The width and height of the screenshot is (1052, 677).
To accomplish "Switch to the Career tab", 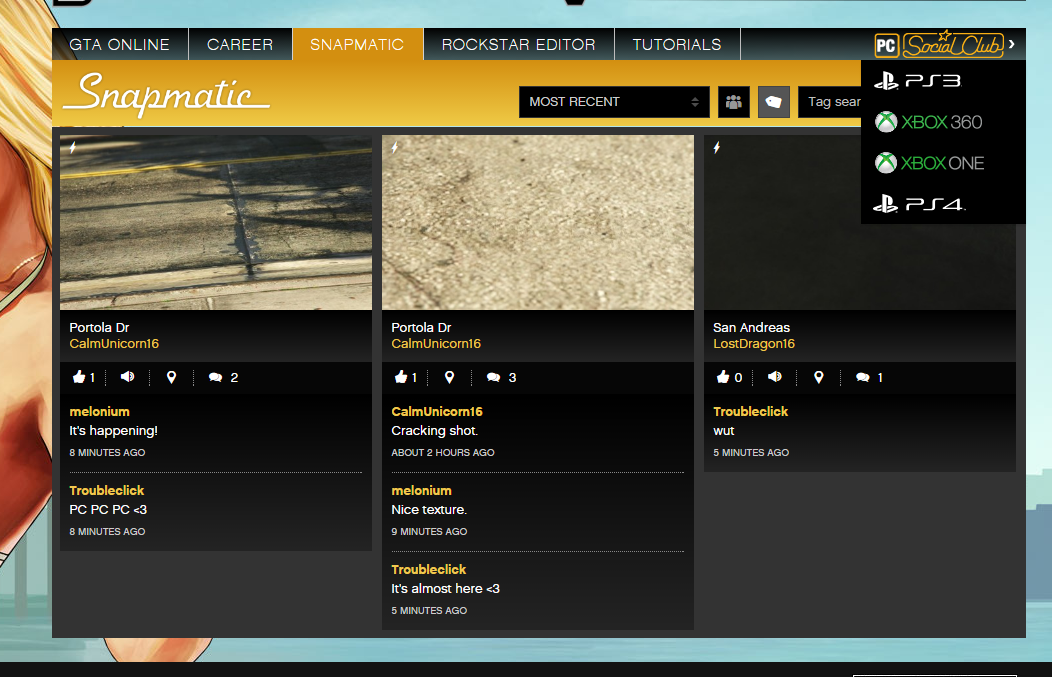I will [240, 44].
